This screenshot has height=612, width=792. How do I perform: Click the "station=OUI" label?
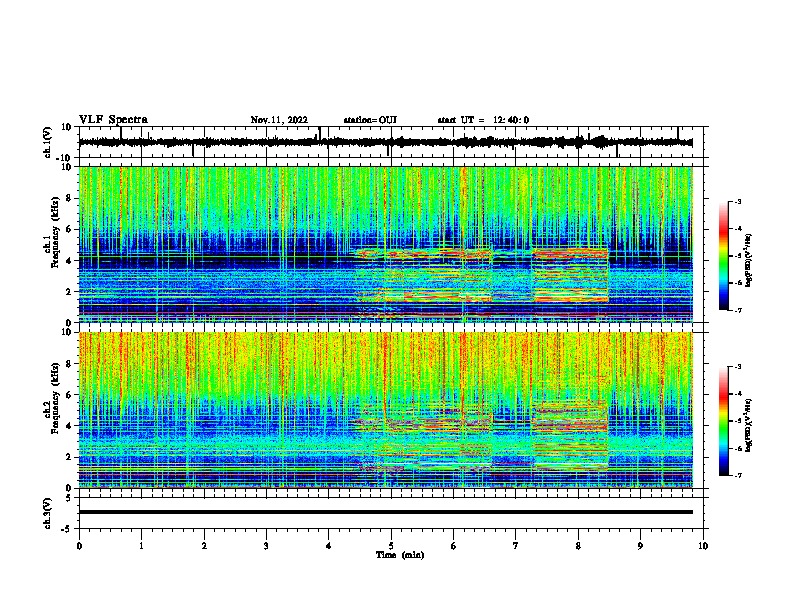(370, 120)
